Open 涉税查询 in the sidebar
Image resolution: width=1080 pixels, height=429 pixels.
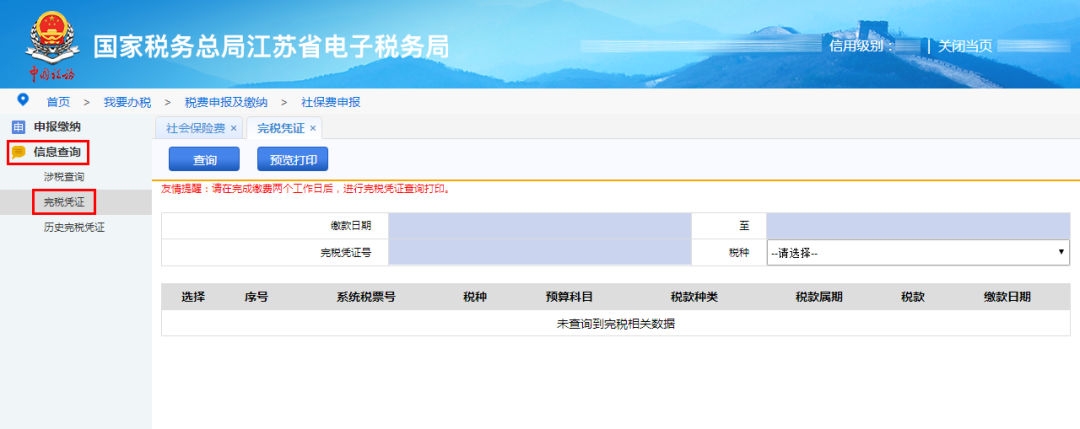pos(64,177)
